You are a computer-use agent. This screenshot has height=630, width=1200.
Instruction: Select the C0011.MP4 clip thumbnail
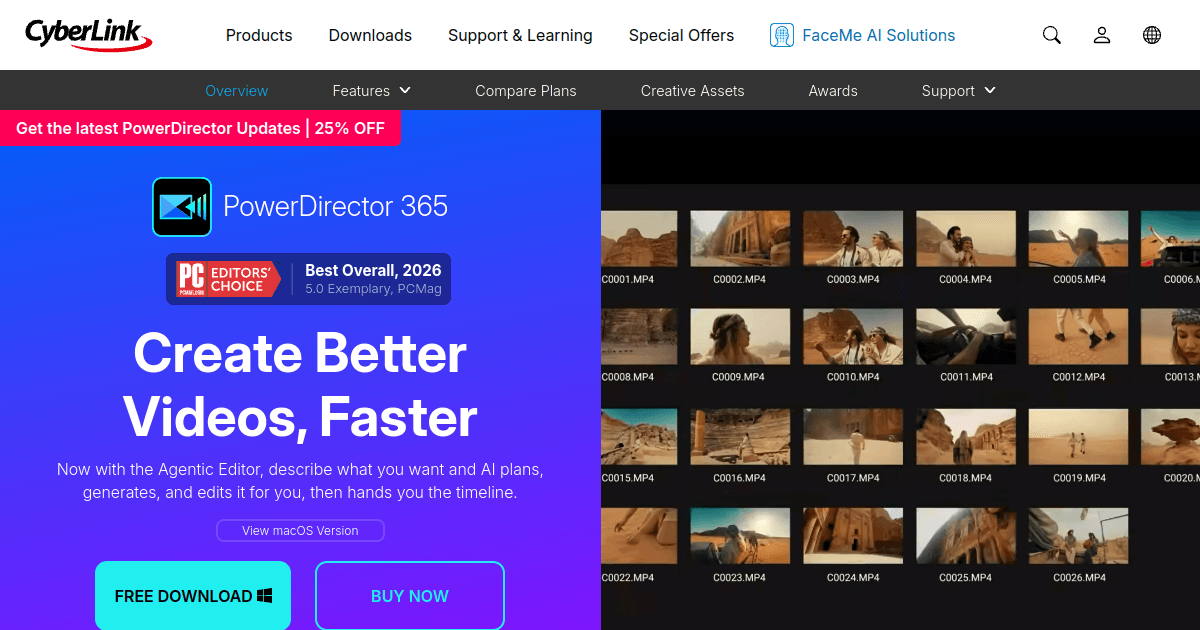(x=966, y=336)
